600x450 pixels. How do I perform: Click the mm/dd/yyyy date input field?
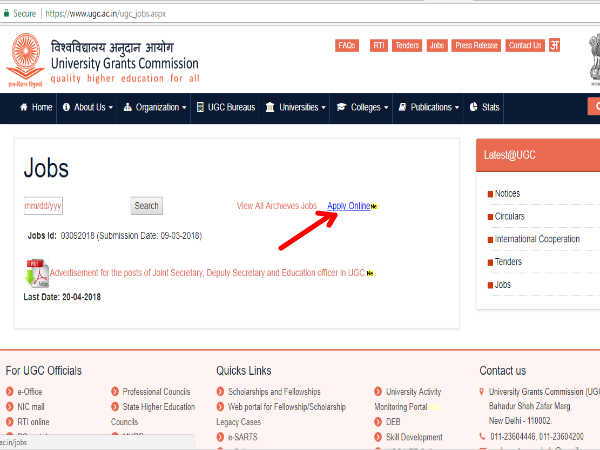click(x=43, y=206)
